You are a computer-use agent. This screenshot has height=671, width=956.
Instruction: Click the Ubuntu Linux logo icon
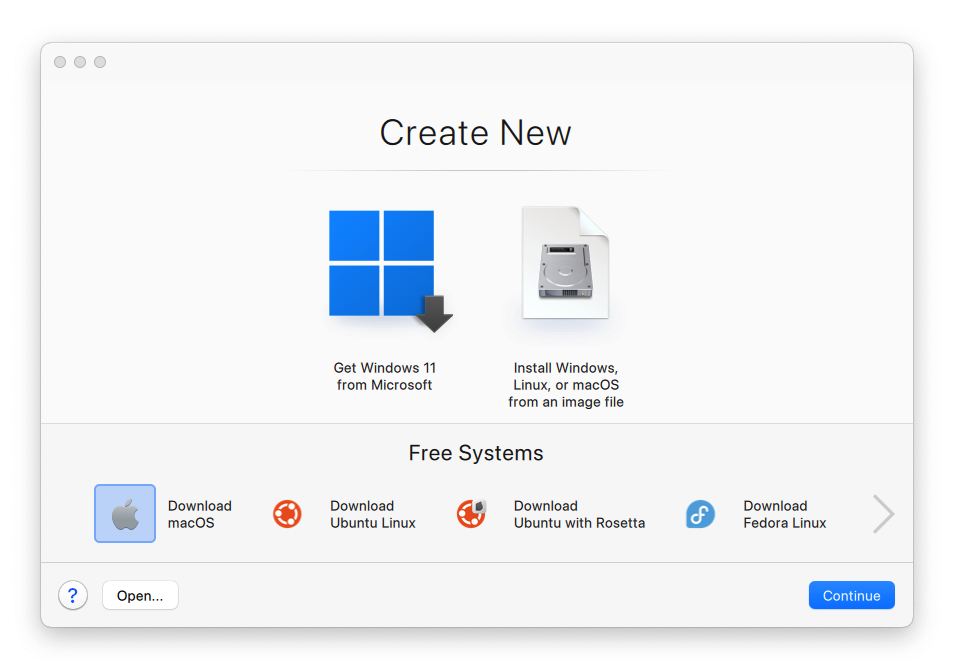coord(287,514)
